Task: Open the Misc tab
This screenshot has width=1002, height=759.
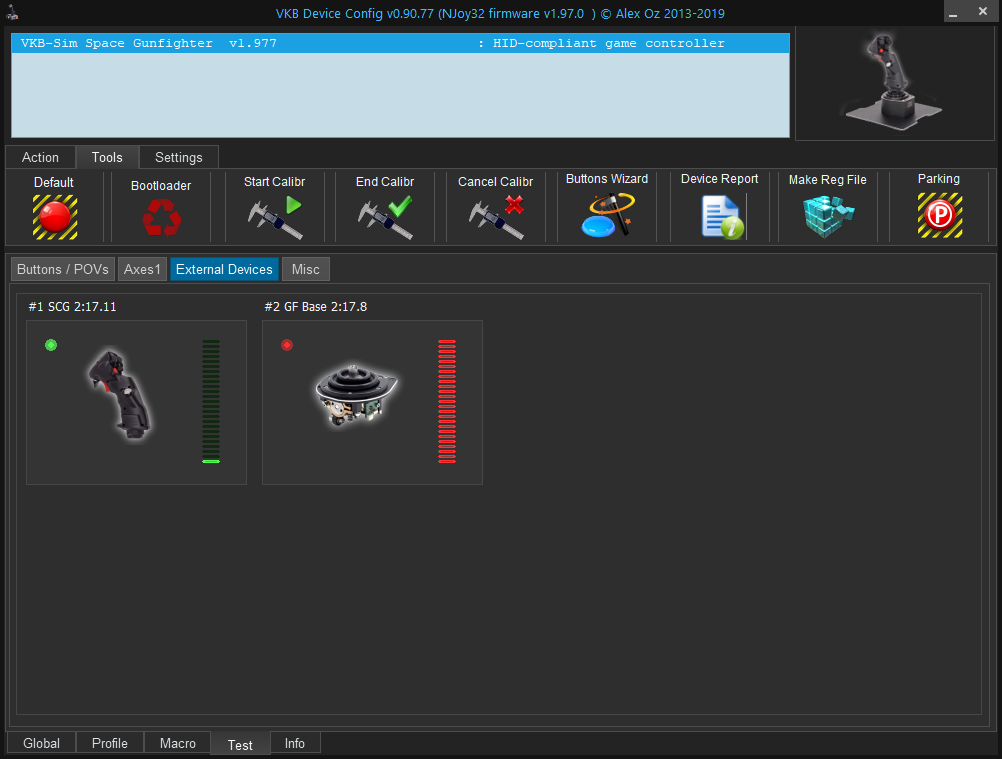Action: (305, 269)
